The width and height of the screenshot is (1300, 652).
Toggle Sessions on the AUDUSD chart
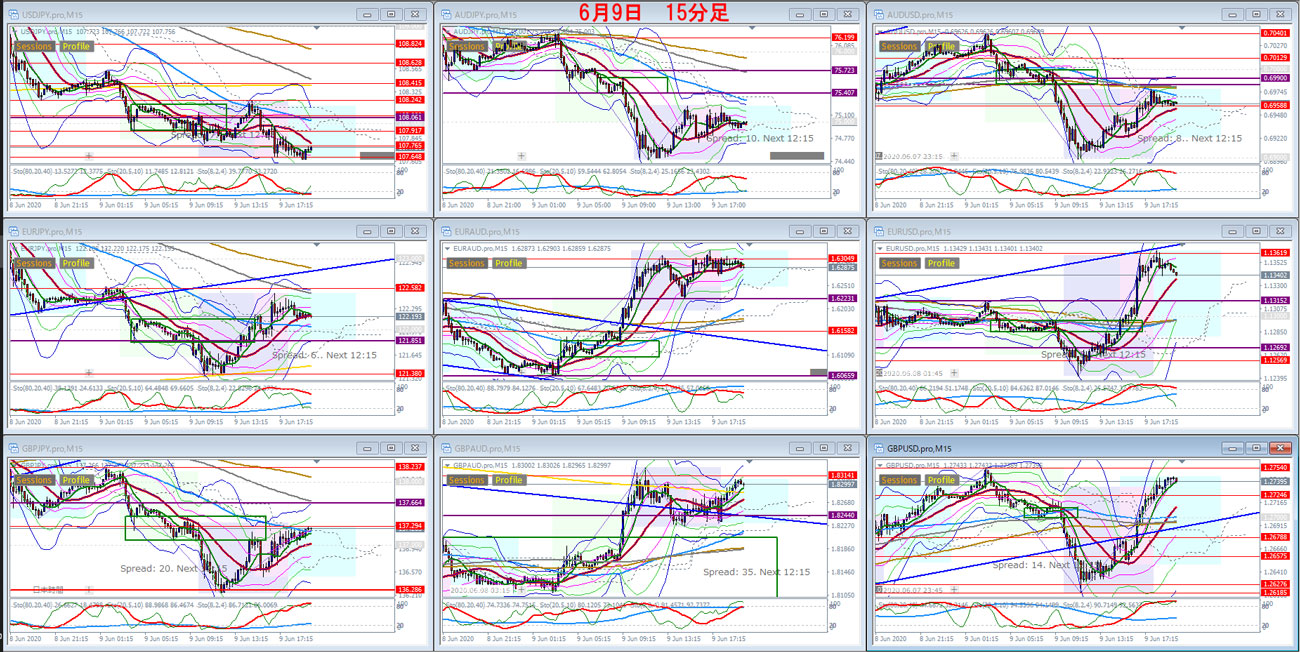(899, 46)
